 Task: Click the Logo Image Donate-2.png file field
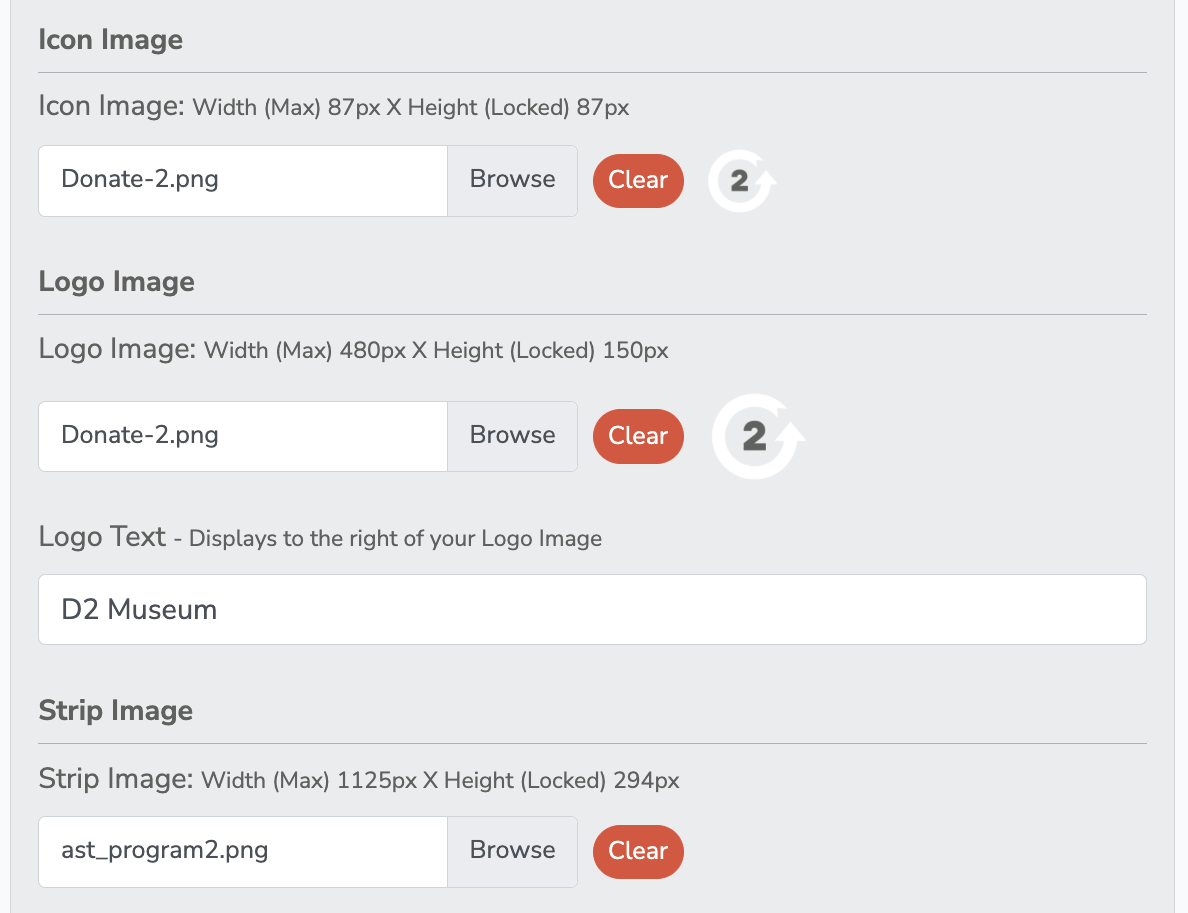click(243, 436)
